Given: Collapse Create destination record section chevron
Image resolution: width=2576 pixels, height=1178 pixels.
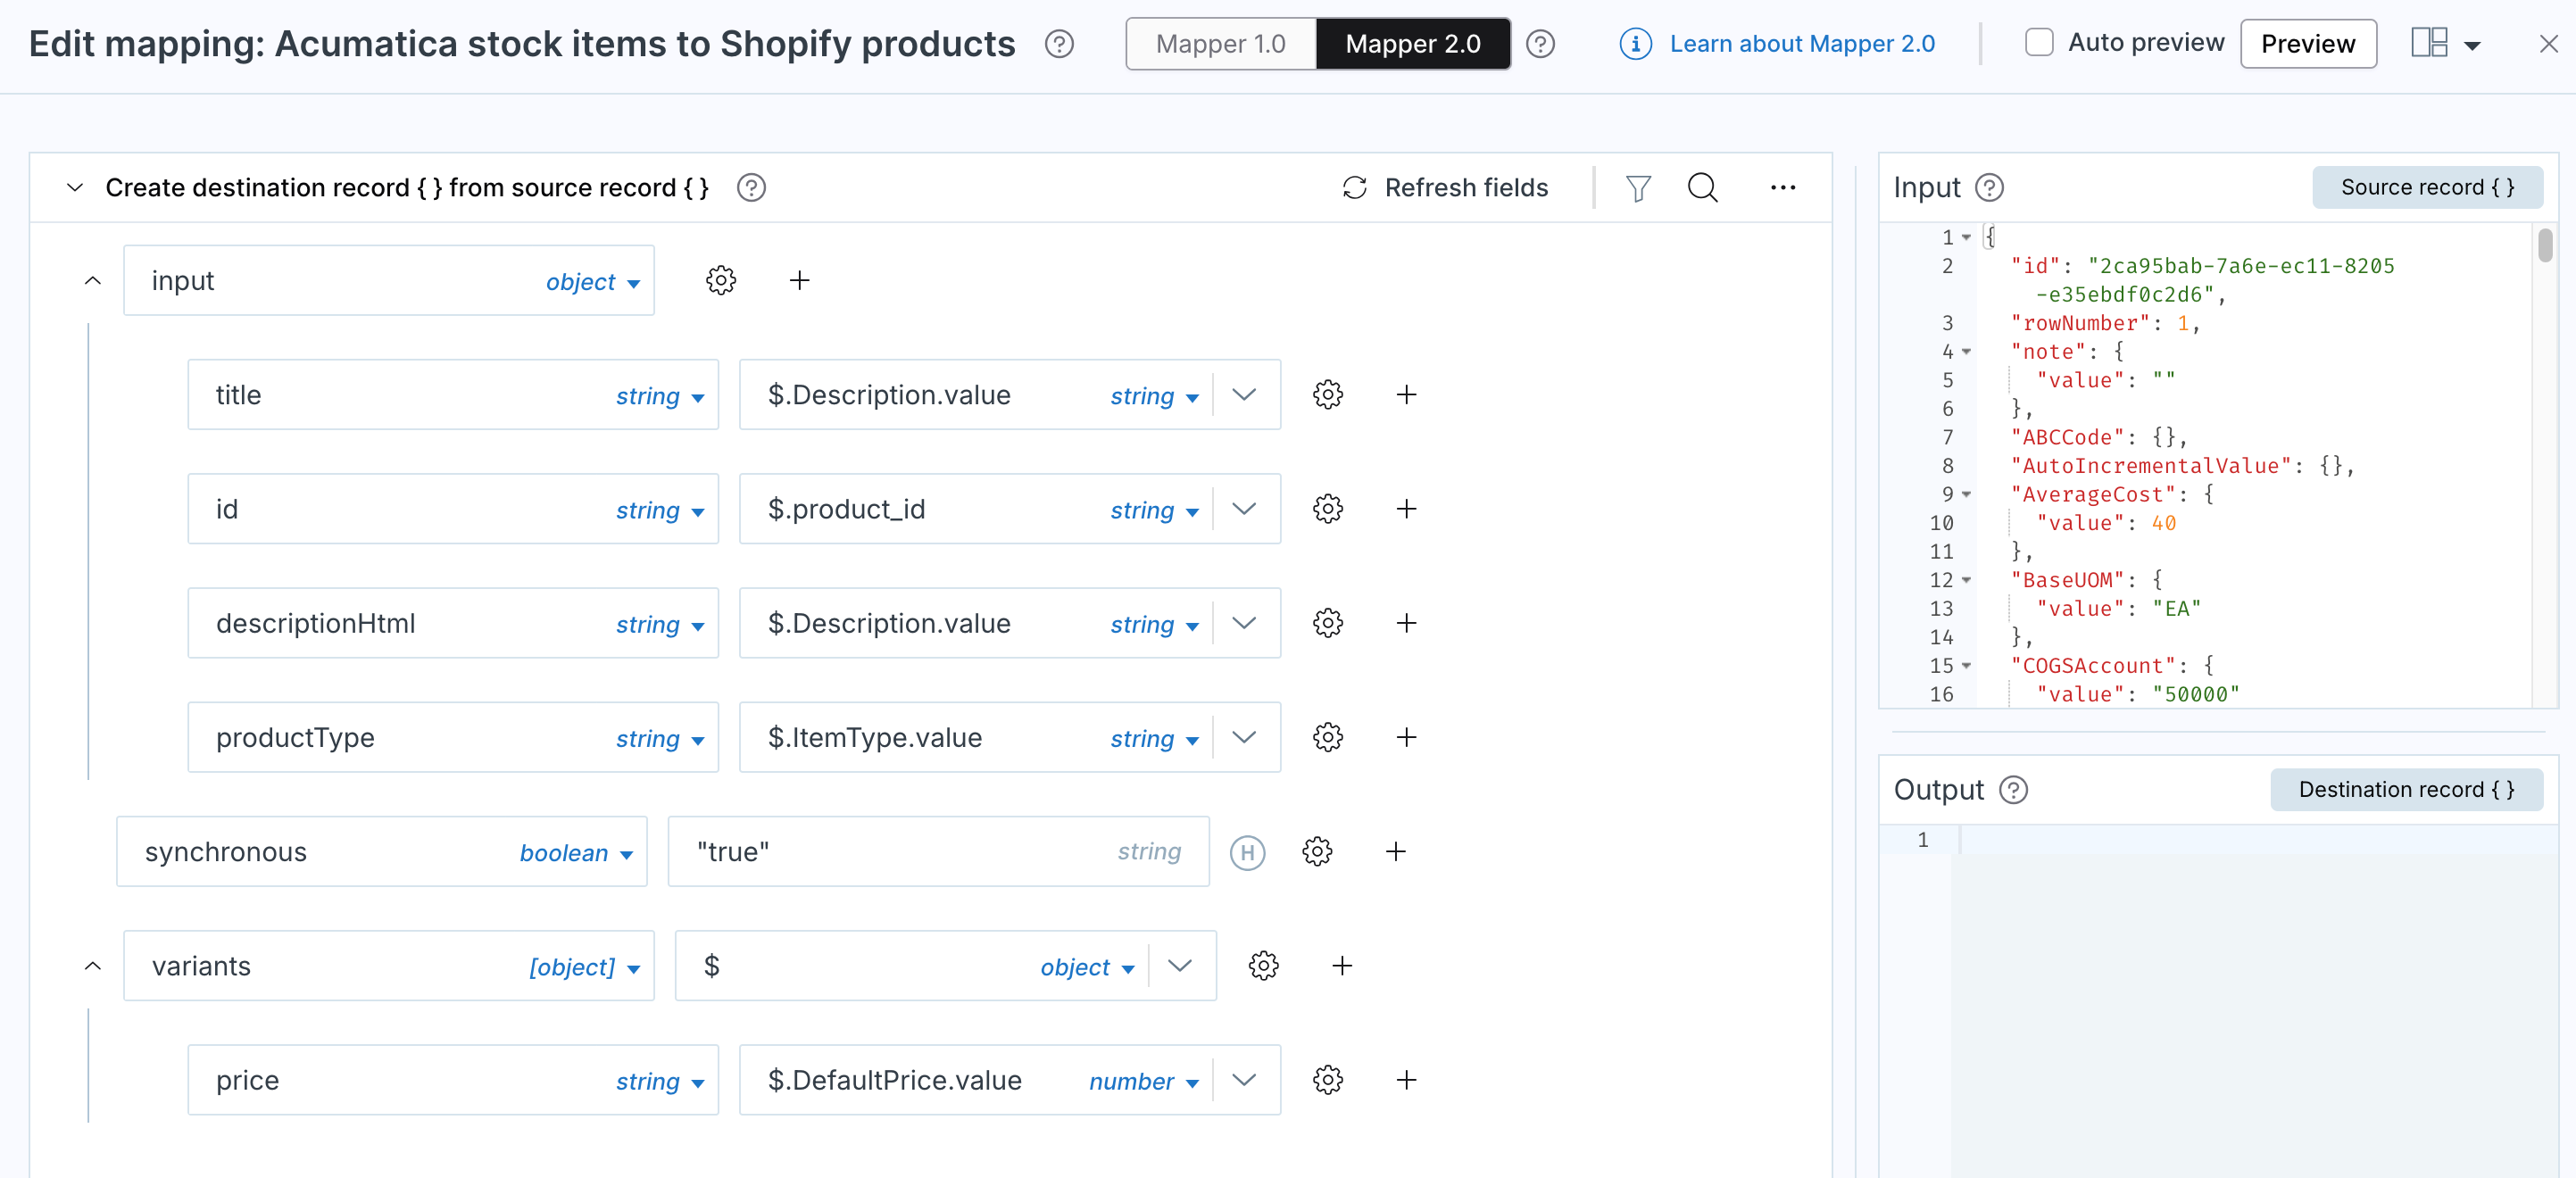Looking at the screenshot, I should tap(75, 188).
